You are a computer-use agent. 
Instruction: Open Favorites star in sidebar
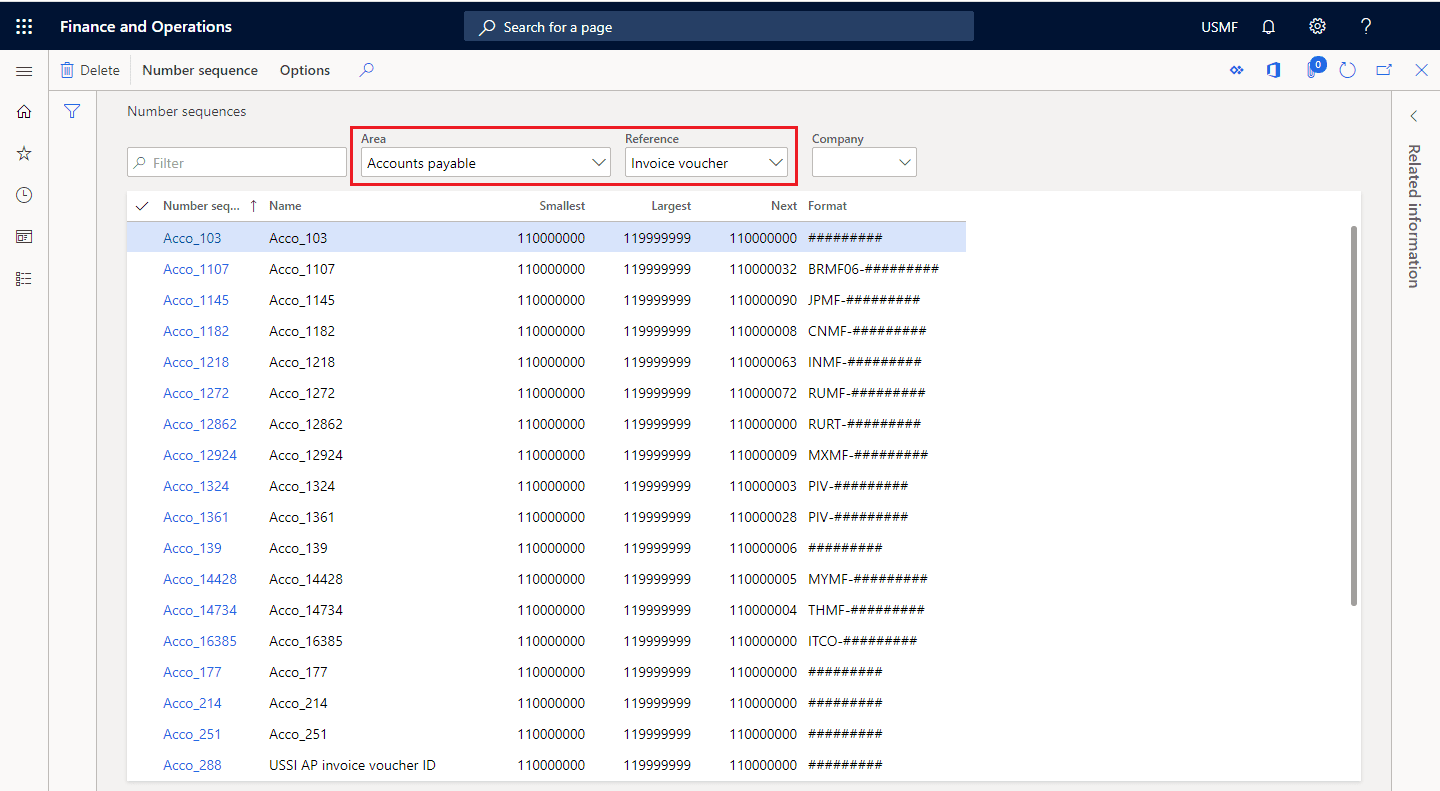[x=24, y=153]
